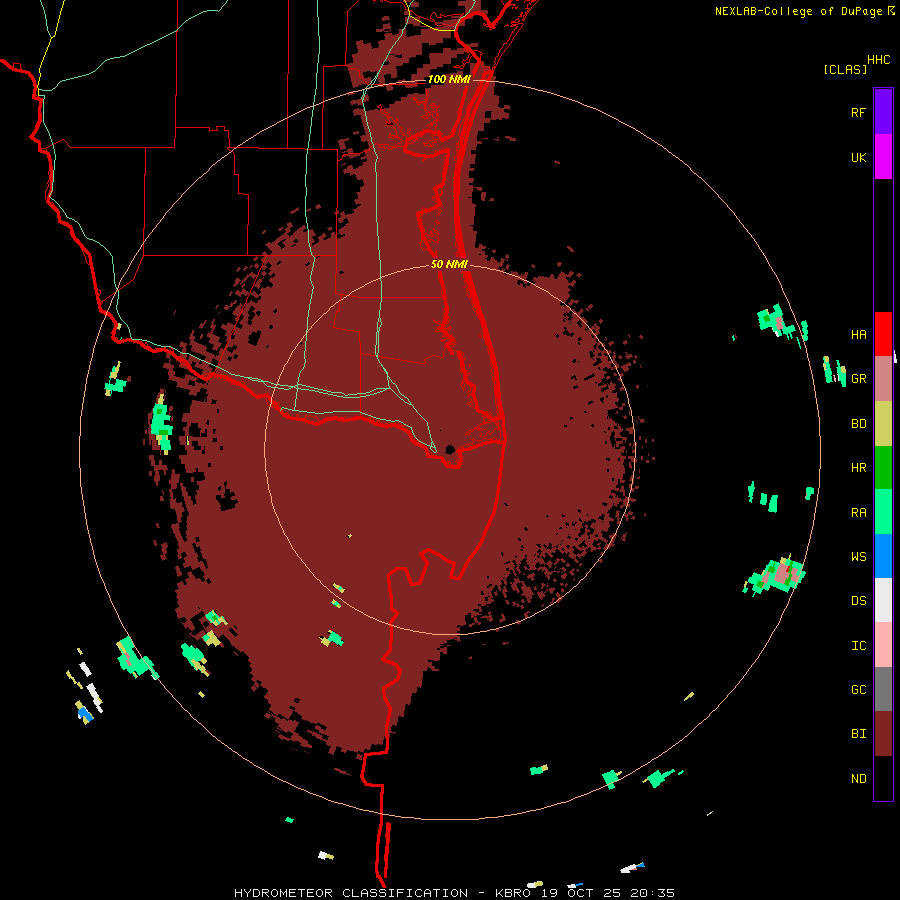Click the radar site black dot

450,449
